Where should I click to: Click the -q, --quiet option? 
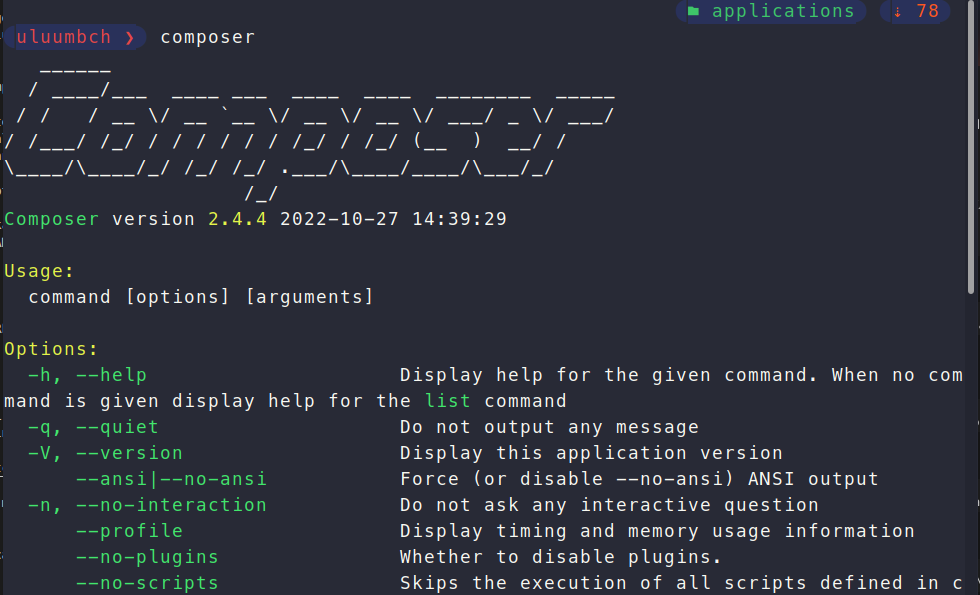point(94,427)
